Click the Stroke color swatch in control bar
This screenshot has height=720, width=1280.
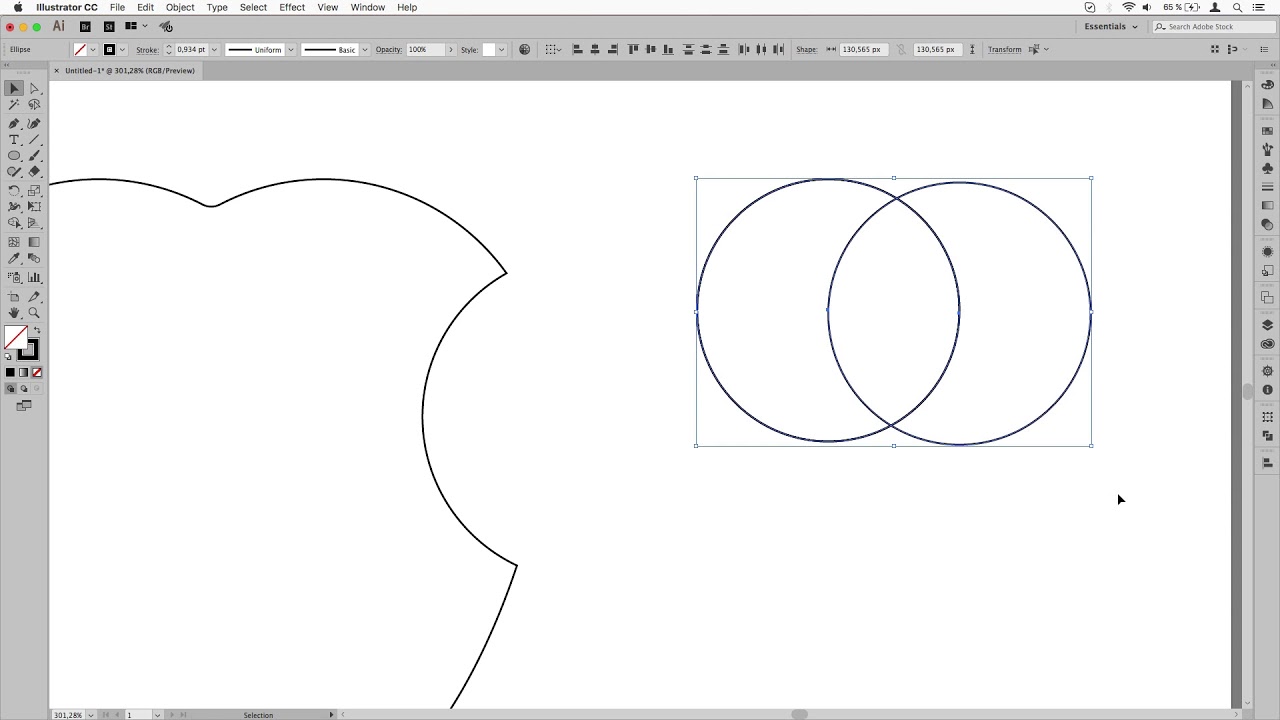pyautogui.click(x=109, y=49)
